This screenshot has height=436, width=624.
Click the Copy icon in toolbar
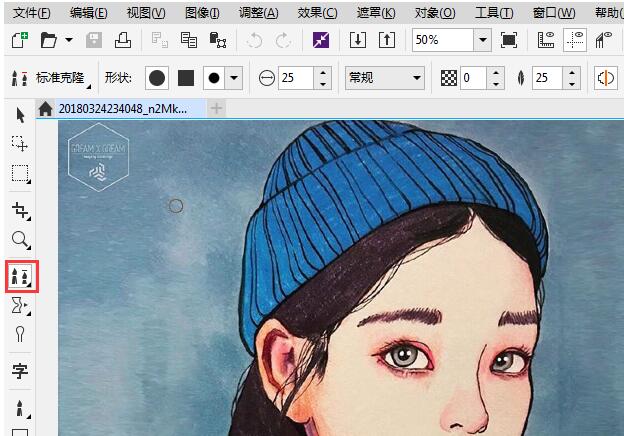tap(189, 40)
